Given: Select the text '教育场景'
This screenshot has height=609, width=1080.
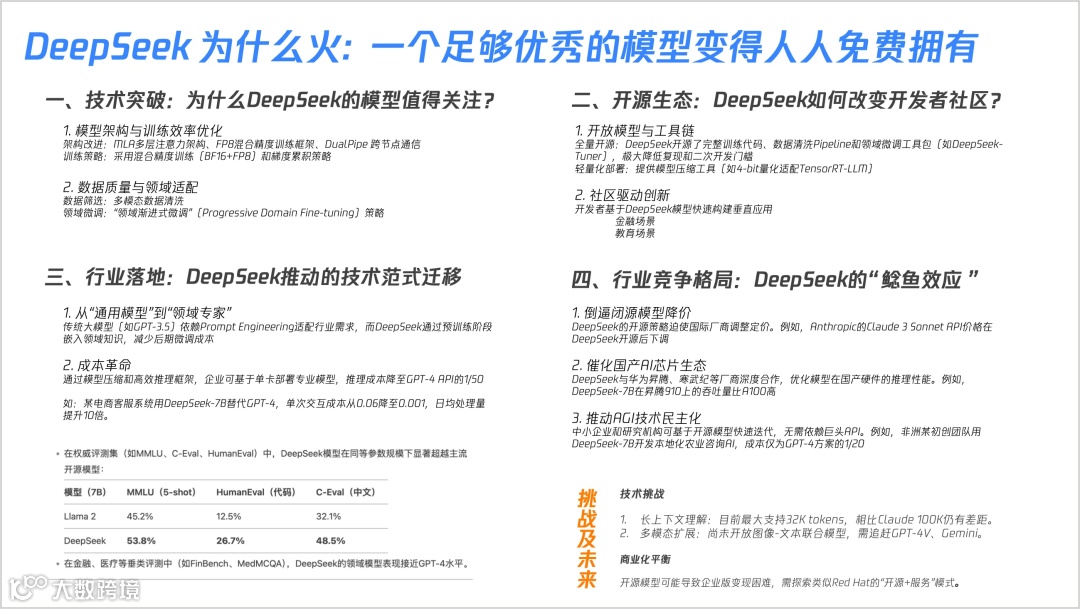Looking at the screenshot, I should point(635,234).
